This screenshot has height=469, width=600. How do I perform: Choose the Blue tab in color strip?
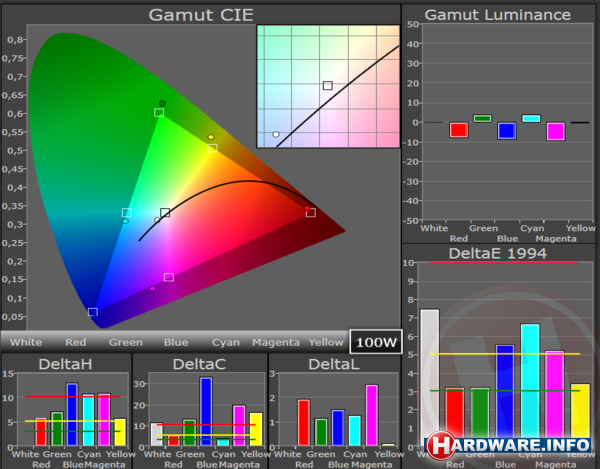(x=176, y=342)
